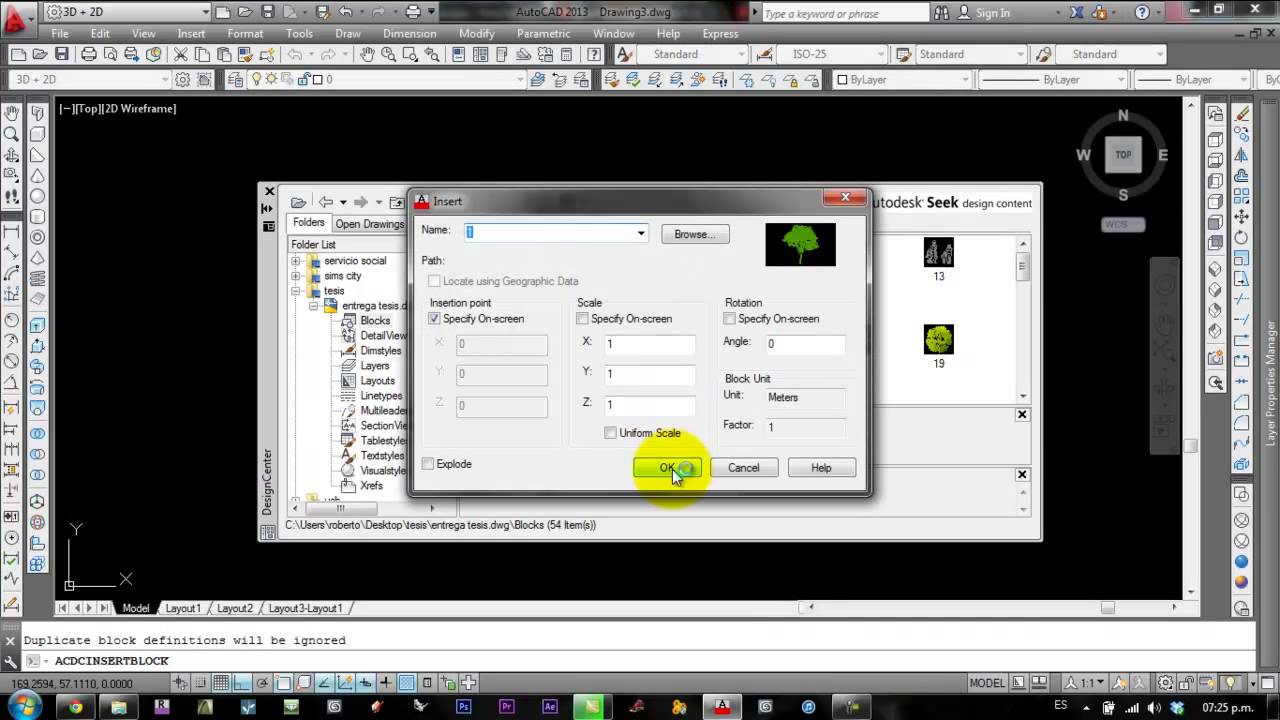Viewport: 1280px width, 720px height.
Task: Toggle Insertion point Specify On-screen checkbox
Action: coord(434,319)
